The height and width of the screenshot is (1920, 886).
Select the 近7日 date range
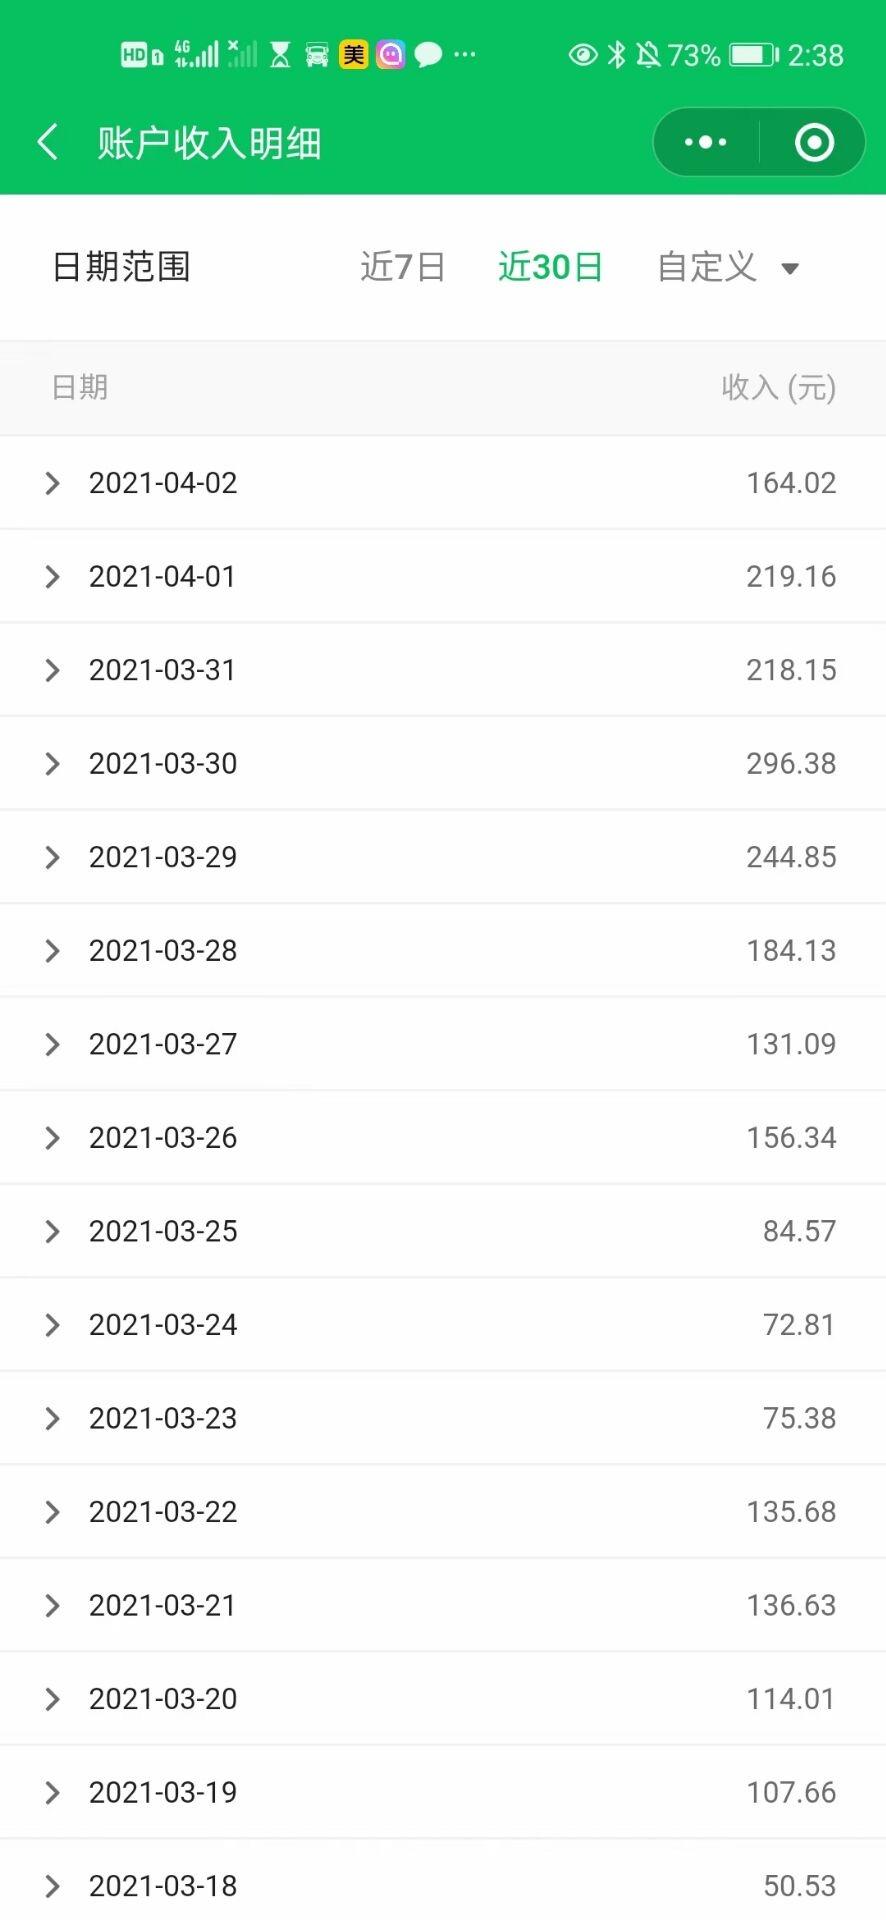[402, 267]
